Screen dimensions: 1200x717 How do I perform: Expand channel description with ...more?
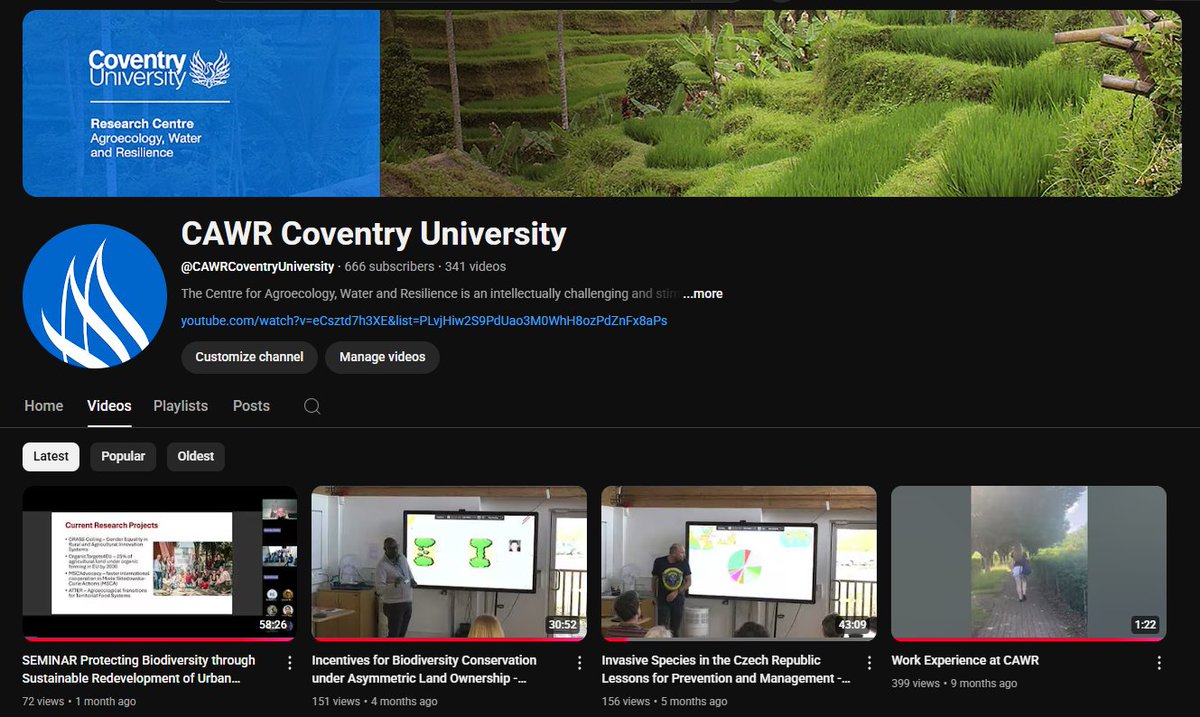coord(703,294)
